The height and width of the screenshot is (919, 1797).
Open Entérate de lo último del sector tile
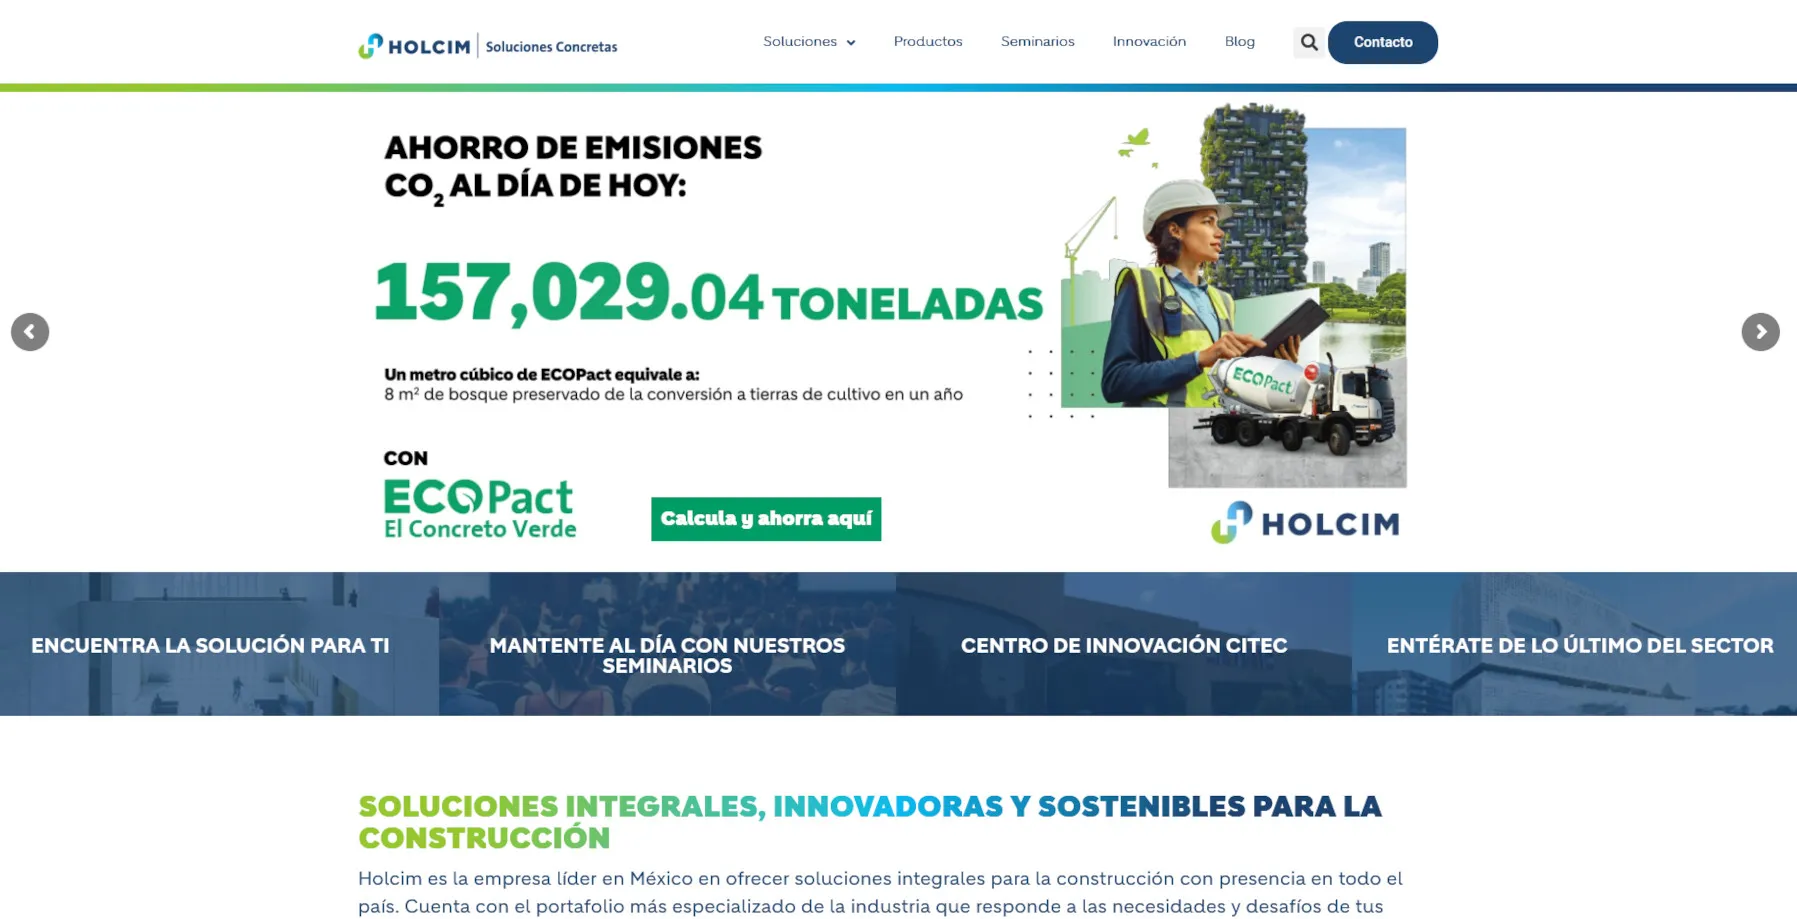[1574, 644]
